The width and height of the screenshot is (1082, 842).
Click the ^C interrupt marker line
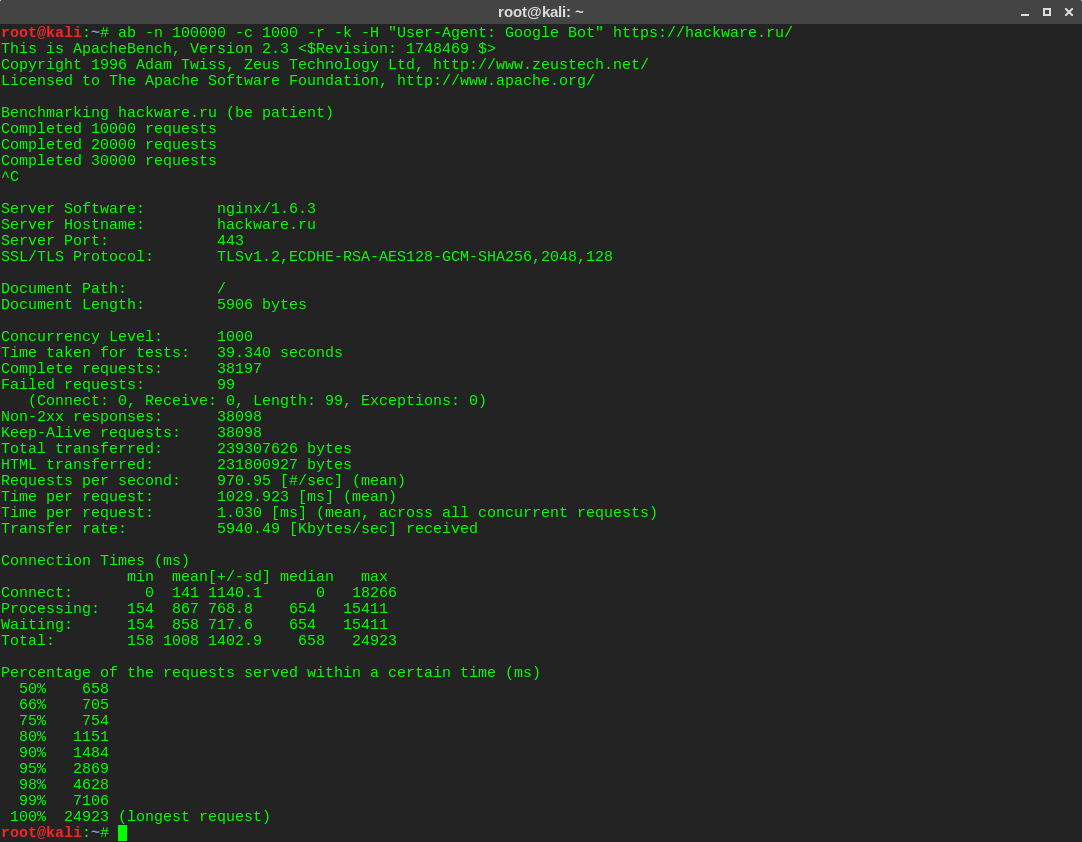[9, 176]
